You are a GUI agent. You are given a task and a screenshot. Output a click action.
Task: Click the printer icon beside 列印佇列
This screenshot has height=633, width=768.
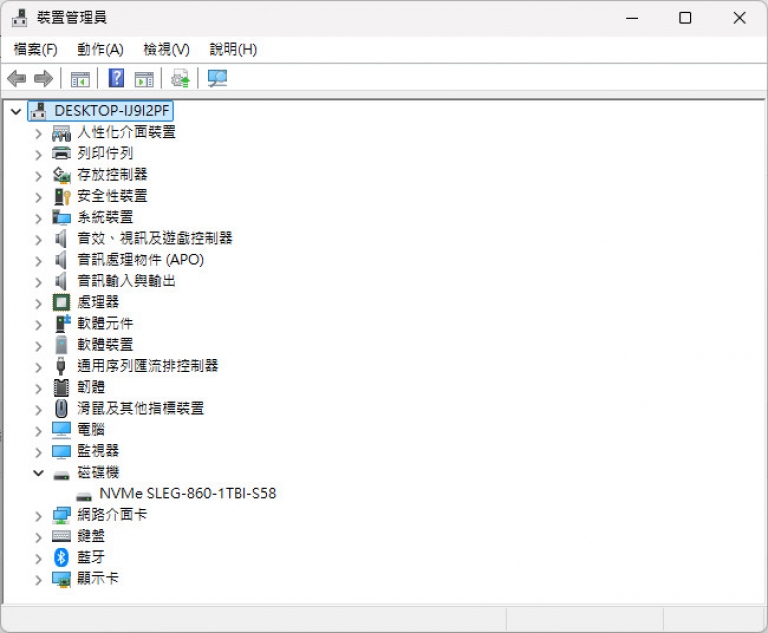61,153
